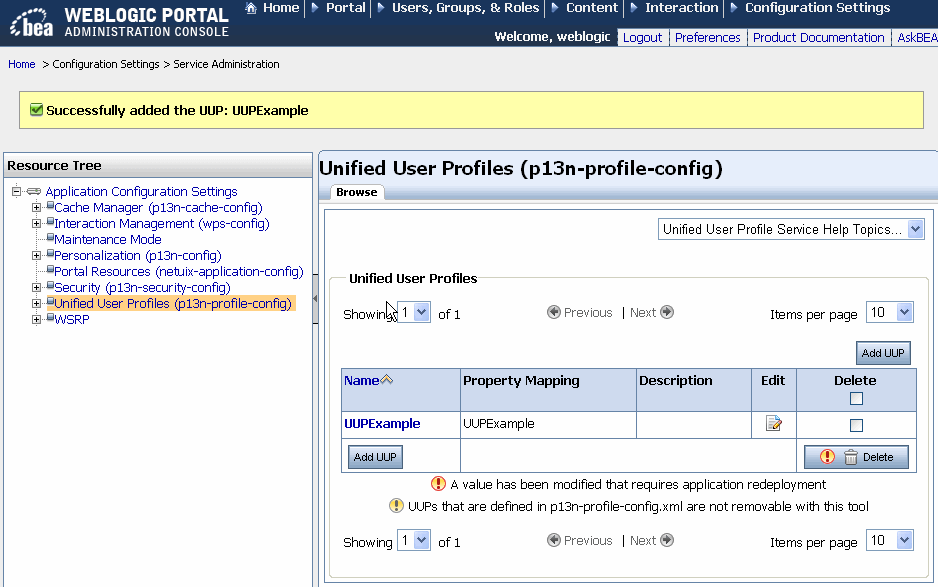
Task: Click the top Add UUP button
Action: (883, 353)
